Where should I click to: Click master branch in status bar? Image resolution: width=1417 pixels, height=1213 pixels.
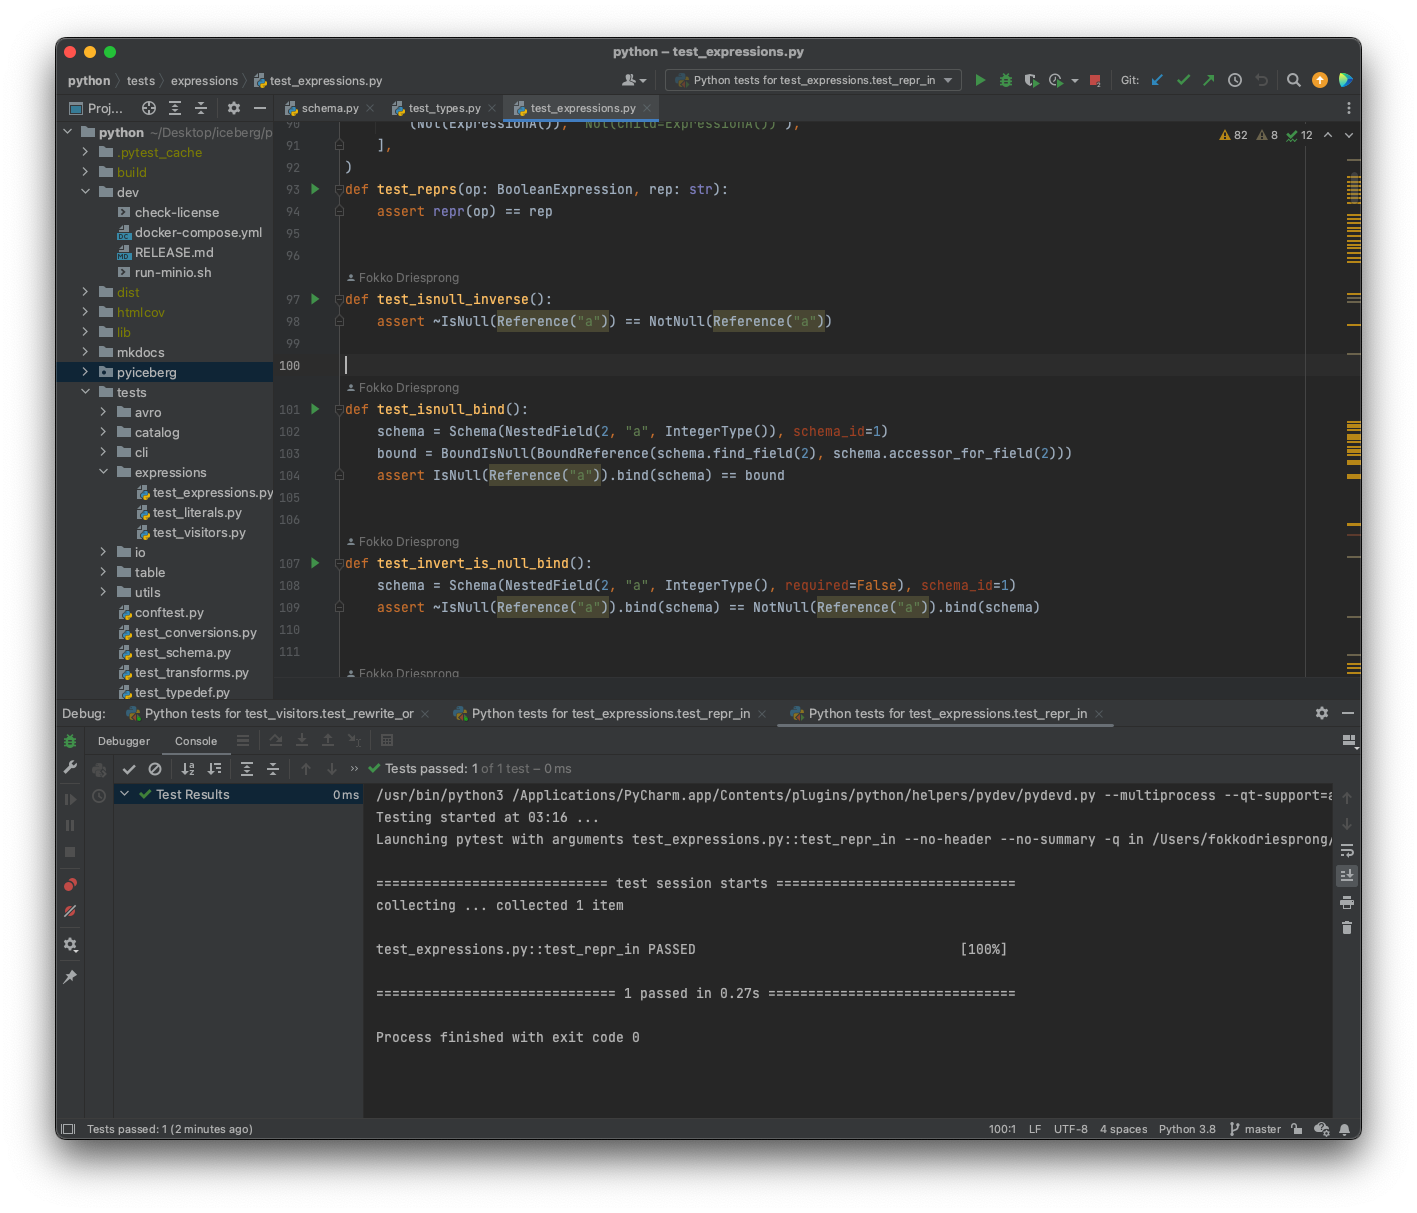(x=1255, y=1129)
